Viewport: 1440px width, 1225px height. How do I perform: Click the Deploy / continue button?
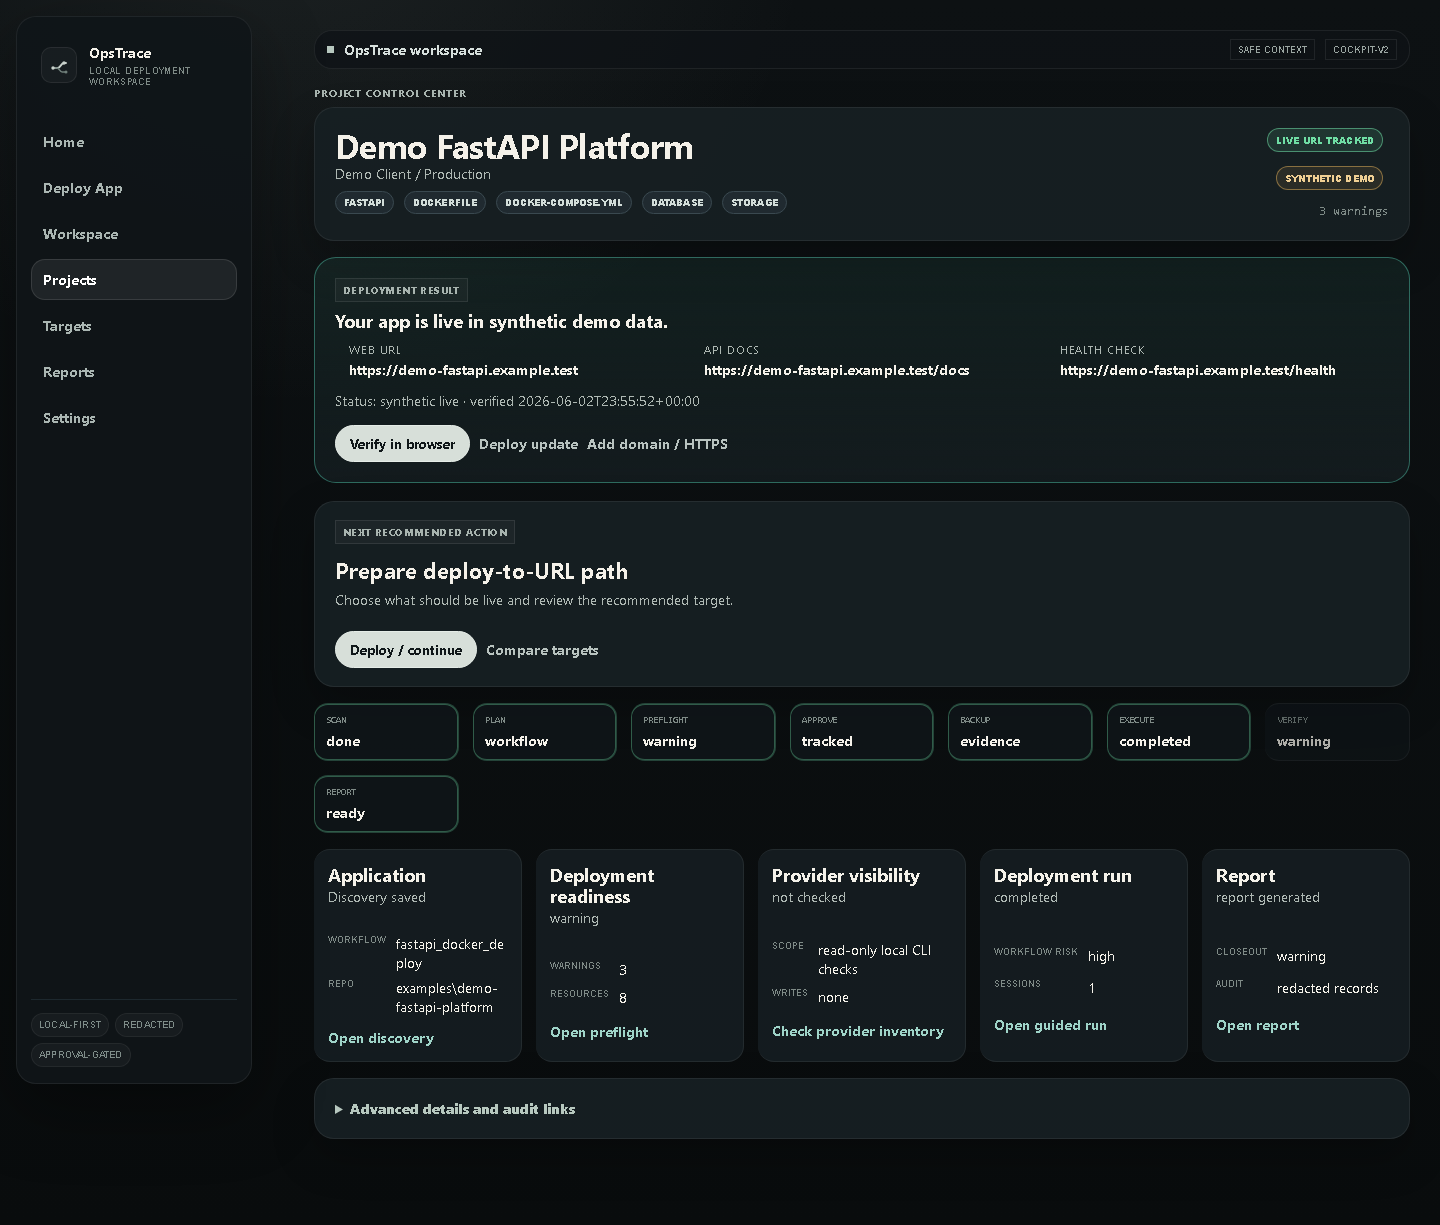point(406,650)
